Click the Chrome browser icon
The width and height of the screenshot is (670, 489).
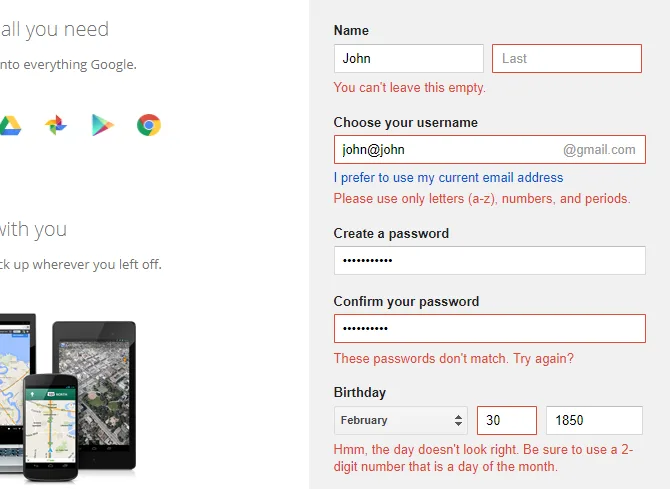[x=149, y=125]
